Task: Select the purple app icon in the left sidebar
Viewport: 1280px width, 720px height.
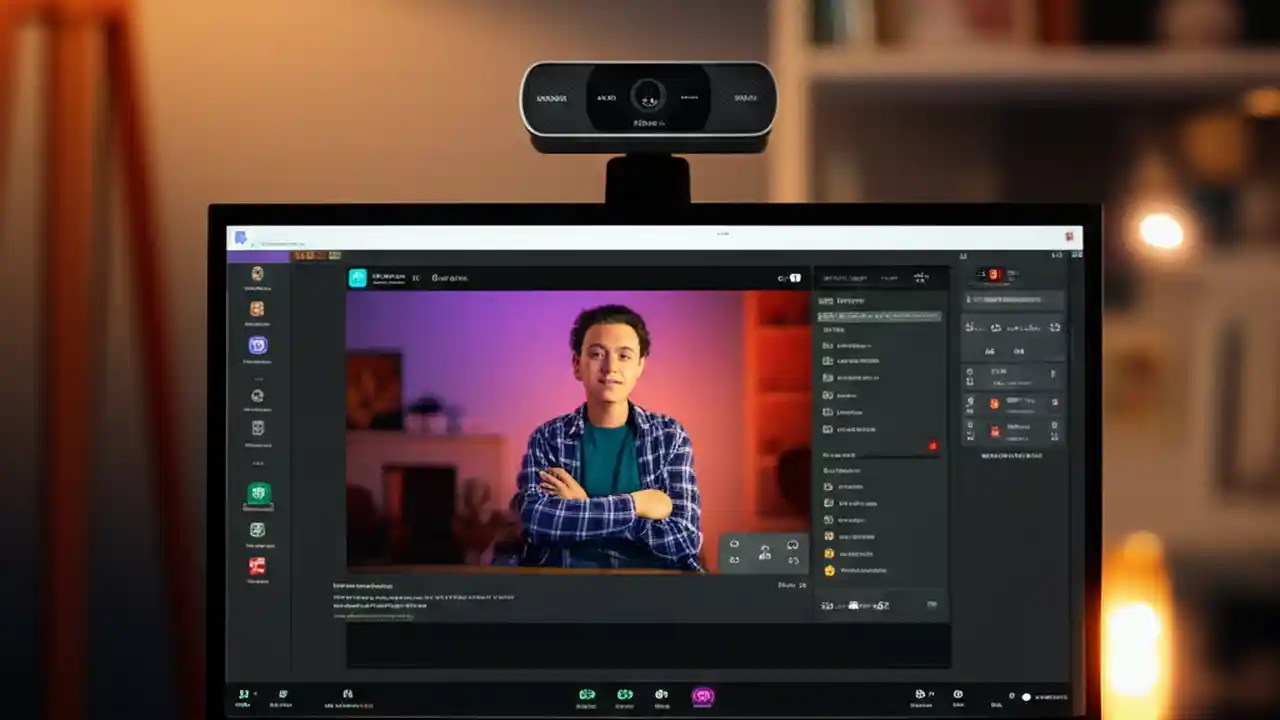Action: (x=258, y=345)
